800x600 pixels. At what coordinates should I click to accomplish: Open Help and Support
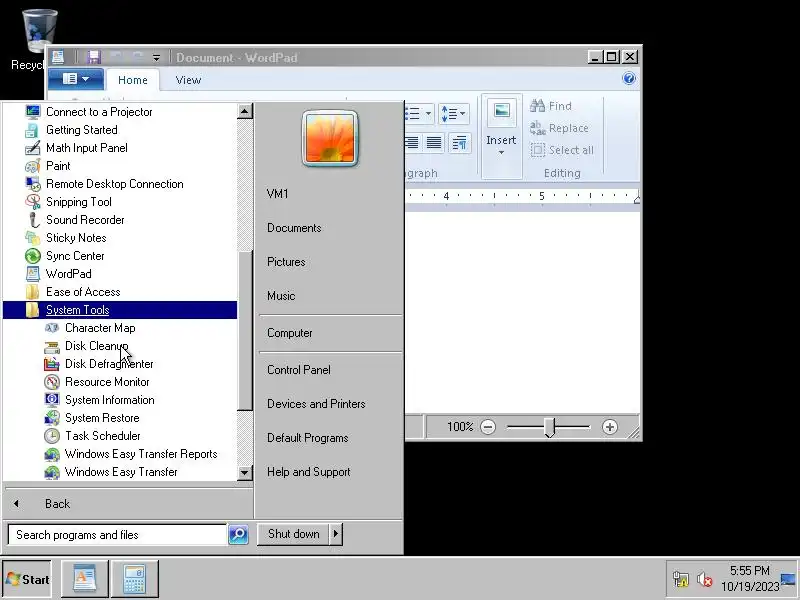(x=309, y=472)
